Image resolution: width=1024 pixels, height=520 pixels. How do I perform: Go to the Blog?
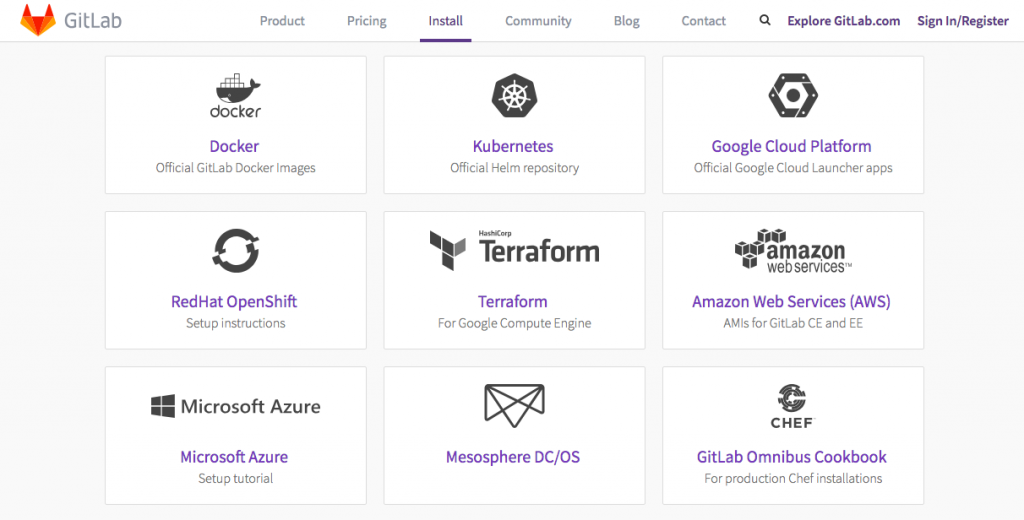click(626, 21)
